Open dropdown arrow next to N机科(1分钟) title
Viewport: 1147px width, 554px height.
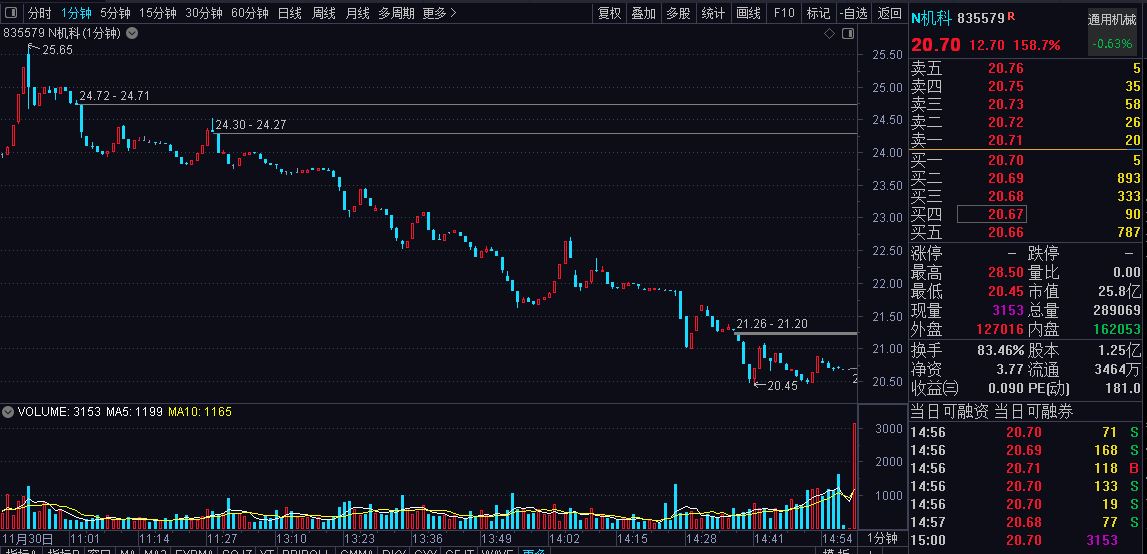click(x=132, y=34)
